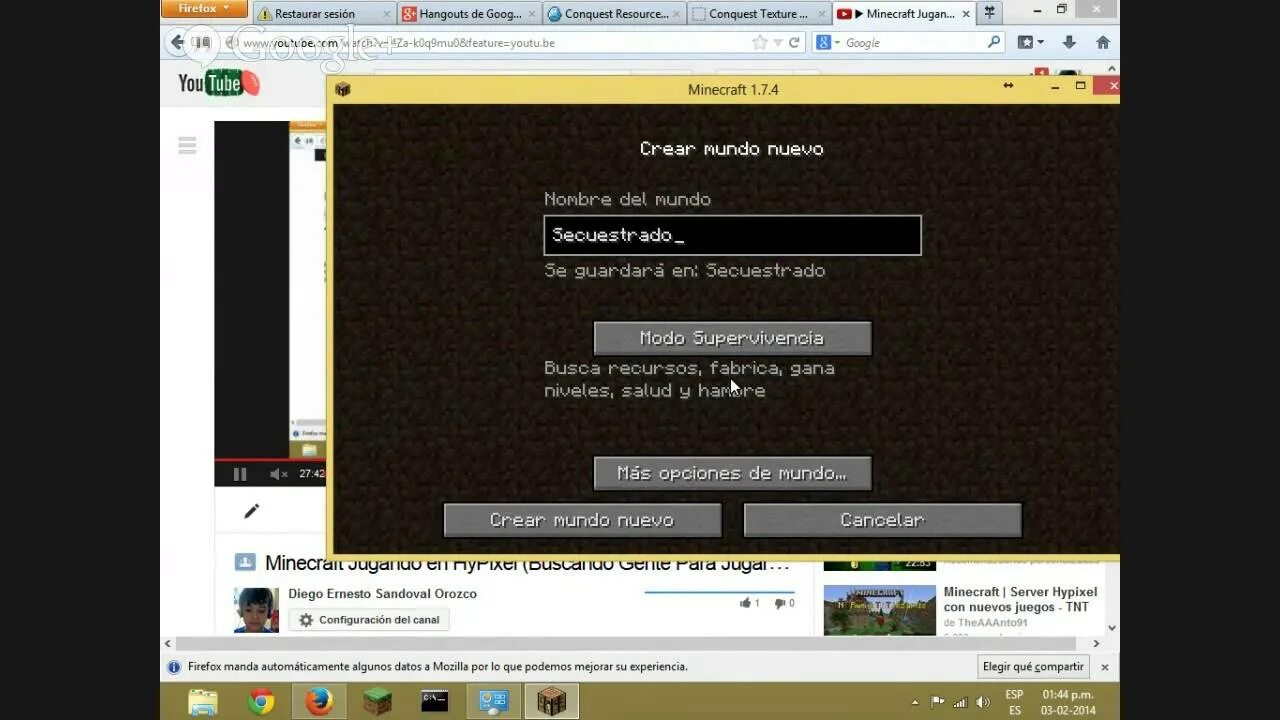Open 'Minecraft | Server Hypixel con nuevos juegos' title
1280x720 pixels.
click(1020, 599)
